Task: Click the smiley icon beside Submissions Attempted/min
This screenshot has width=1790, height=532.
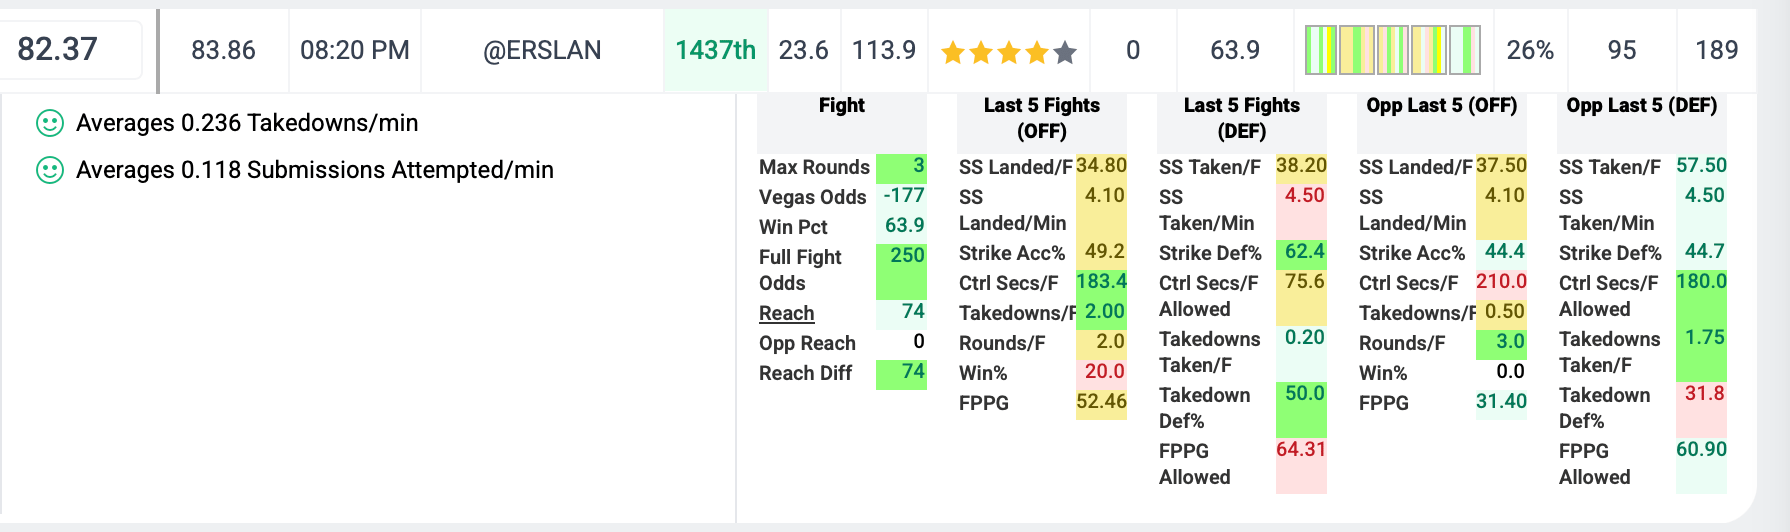Action: tap(50, 170)
